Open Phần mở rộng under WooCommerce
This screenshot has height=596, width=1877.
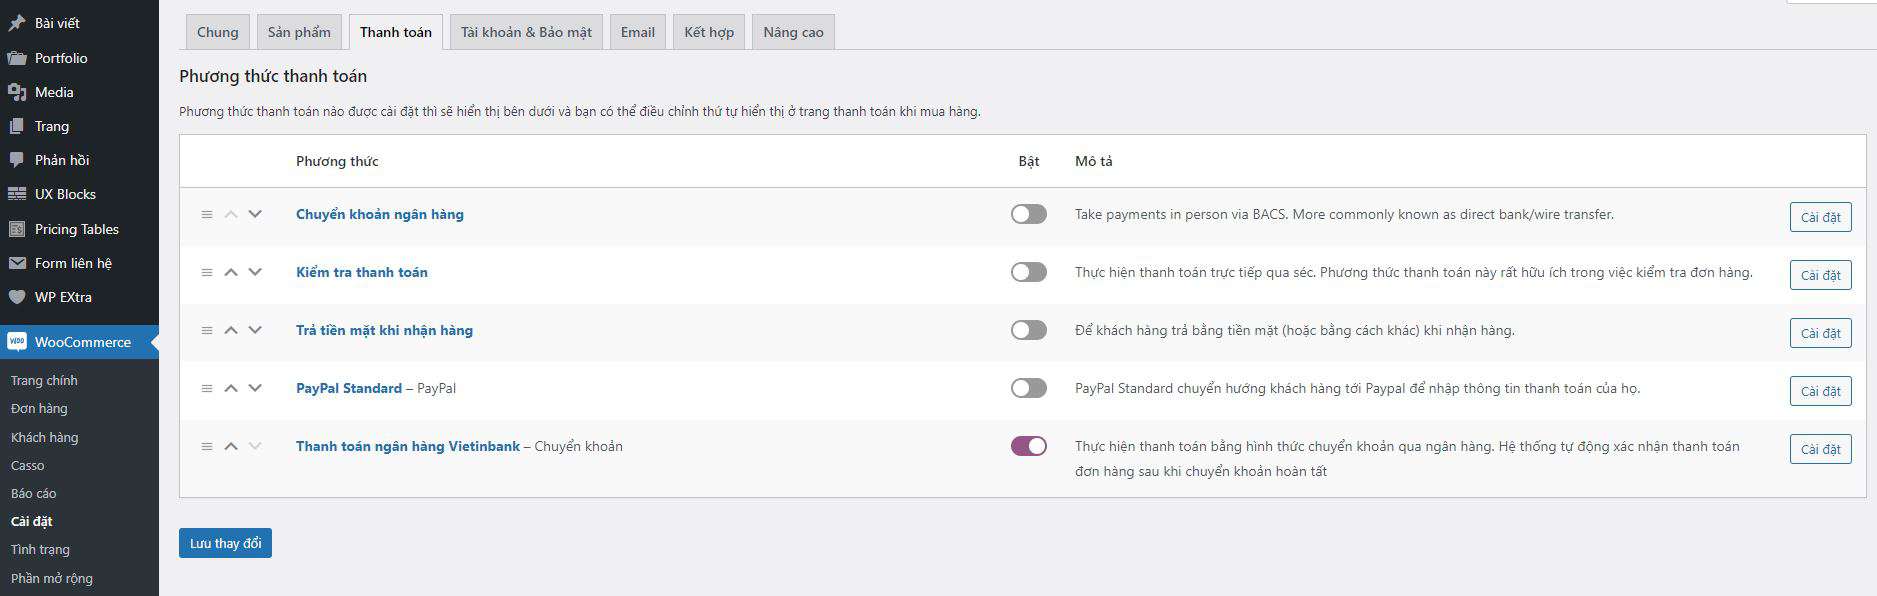click(x=51, y=578)
